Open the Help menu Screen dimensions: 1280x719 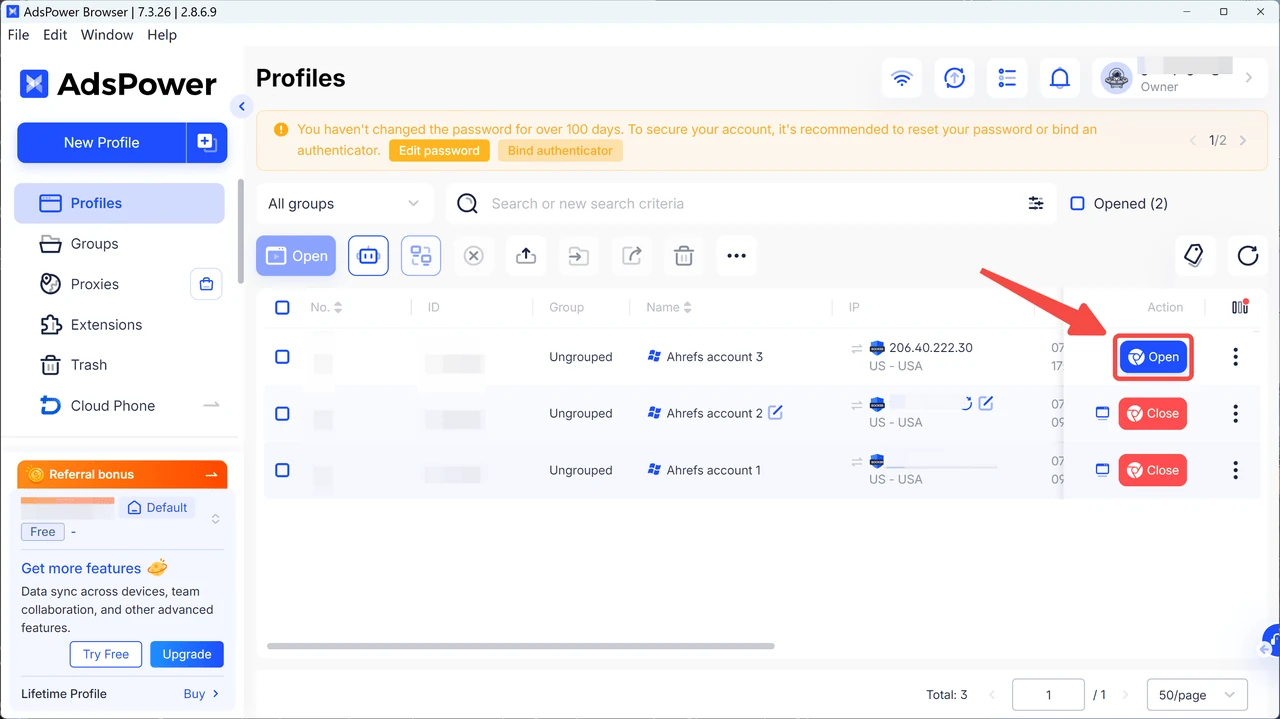(x=162, y=34)
